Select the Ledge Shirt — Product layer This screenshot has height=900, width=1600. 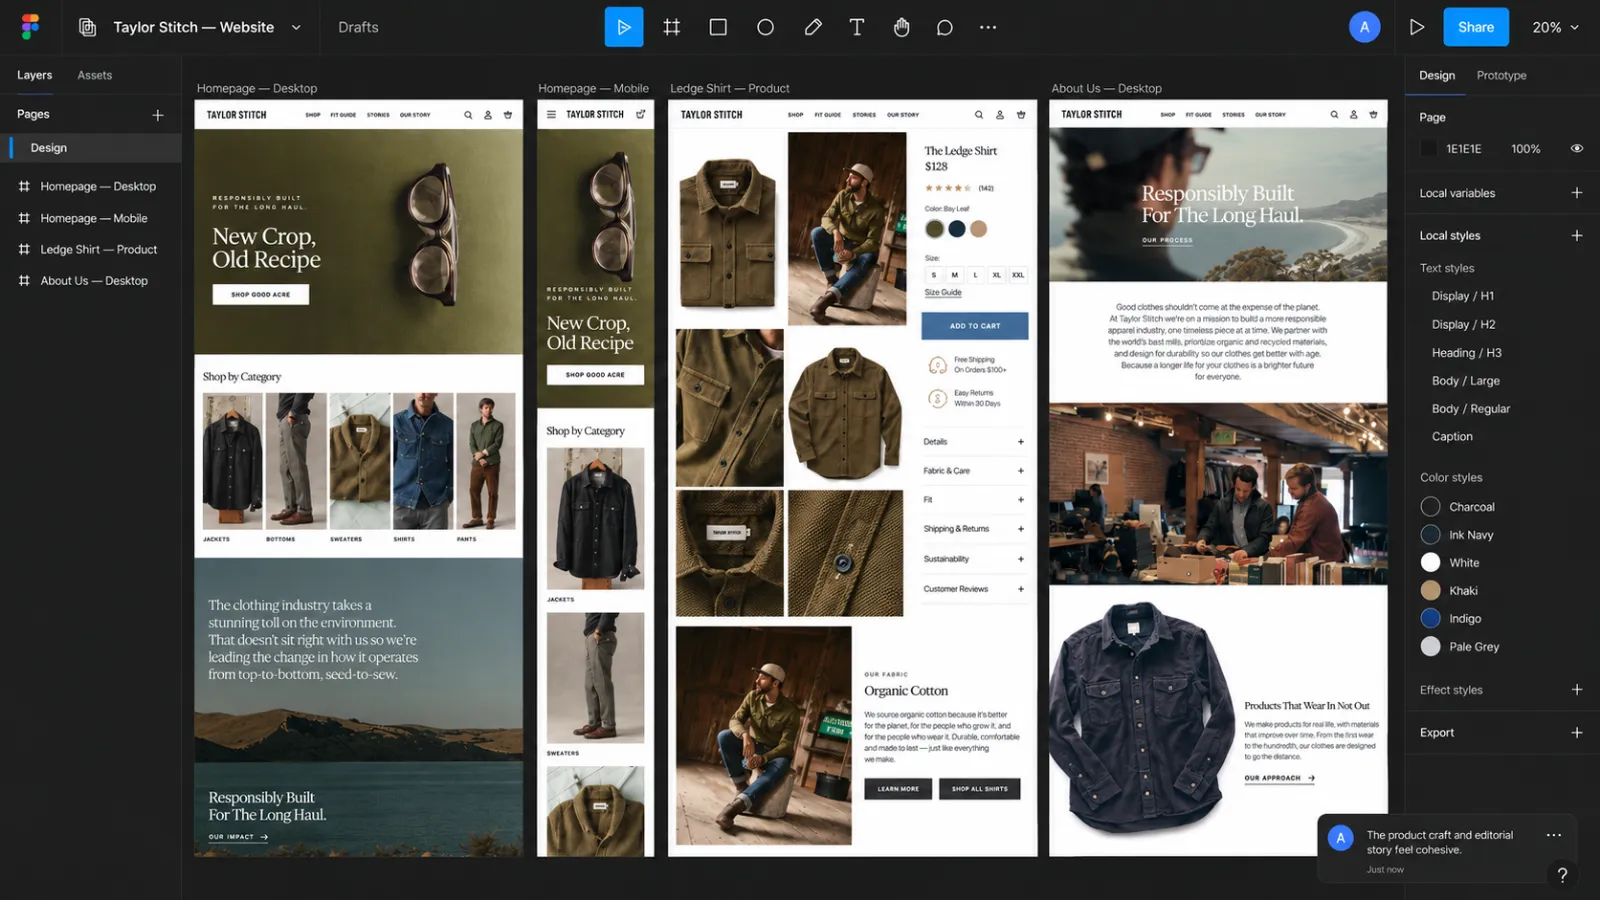(90, 250)
